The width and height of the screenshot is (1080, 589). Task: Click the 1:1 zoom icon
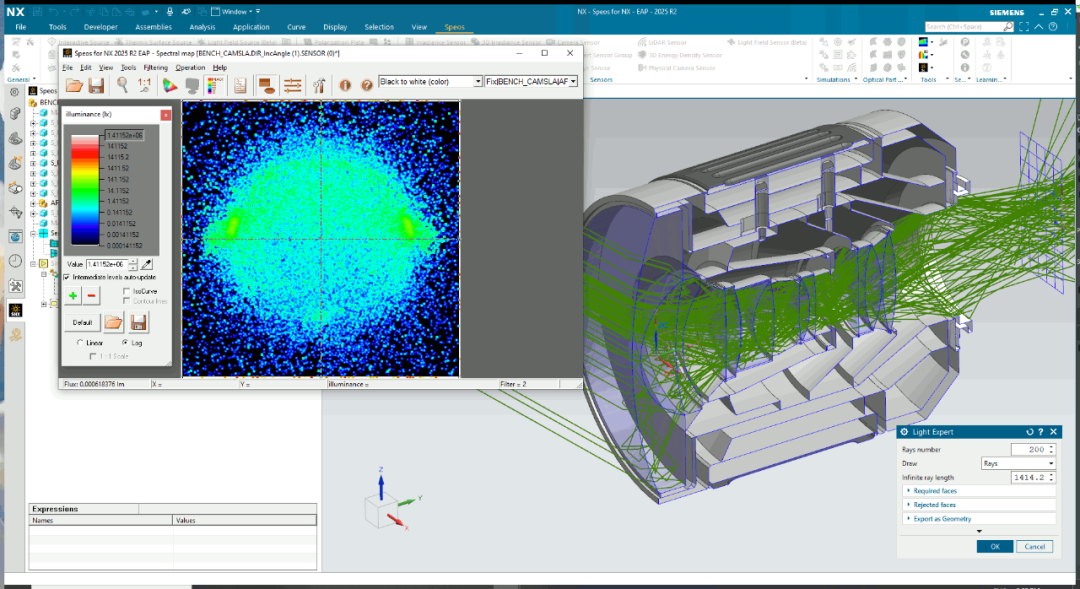pos(144,85)
